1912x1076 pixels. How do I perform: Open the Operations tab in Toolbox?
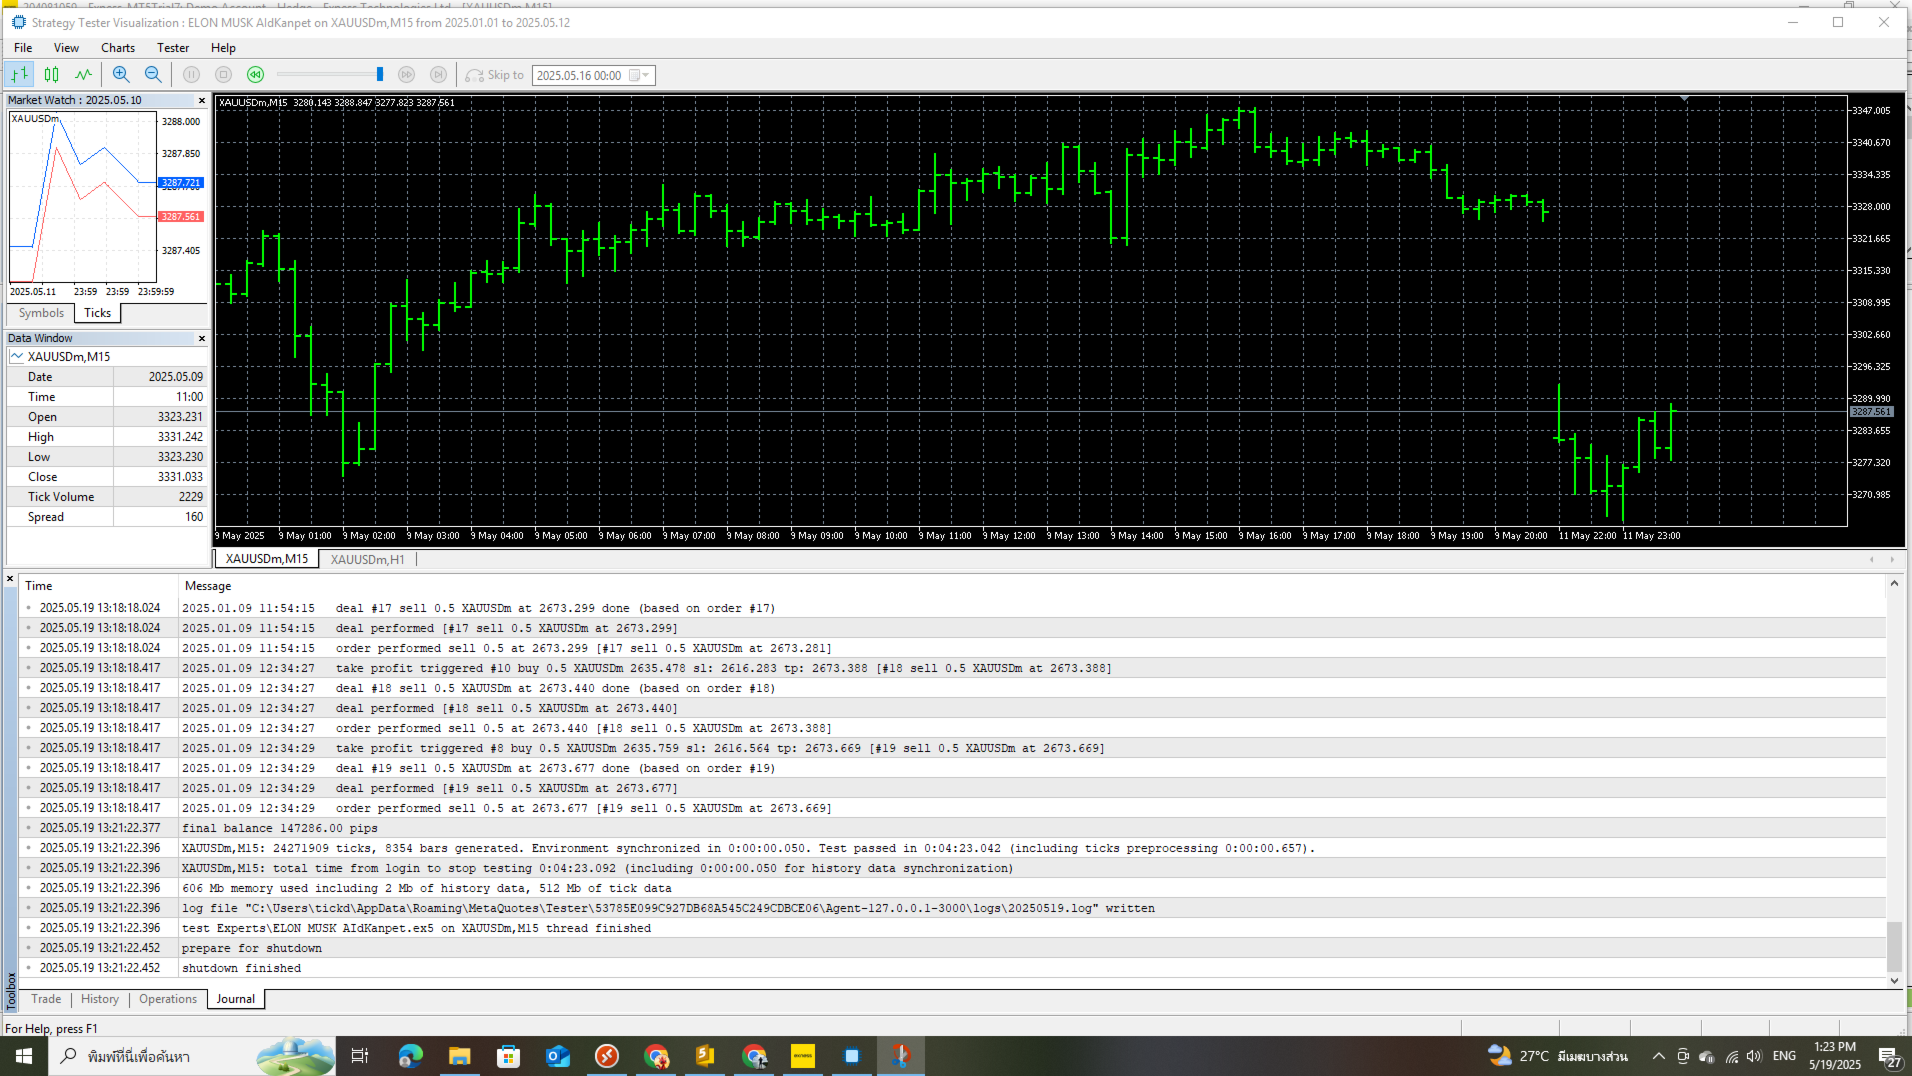point(168,999)
